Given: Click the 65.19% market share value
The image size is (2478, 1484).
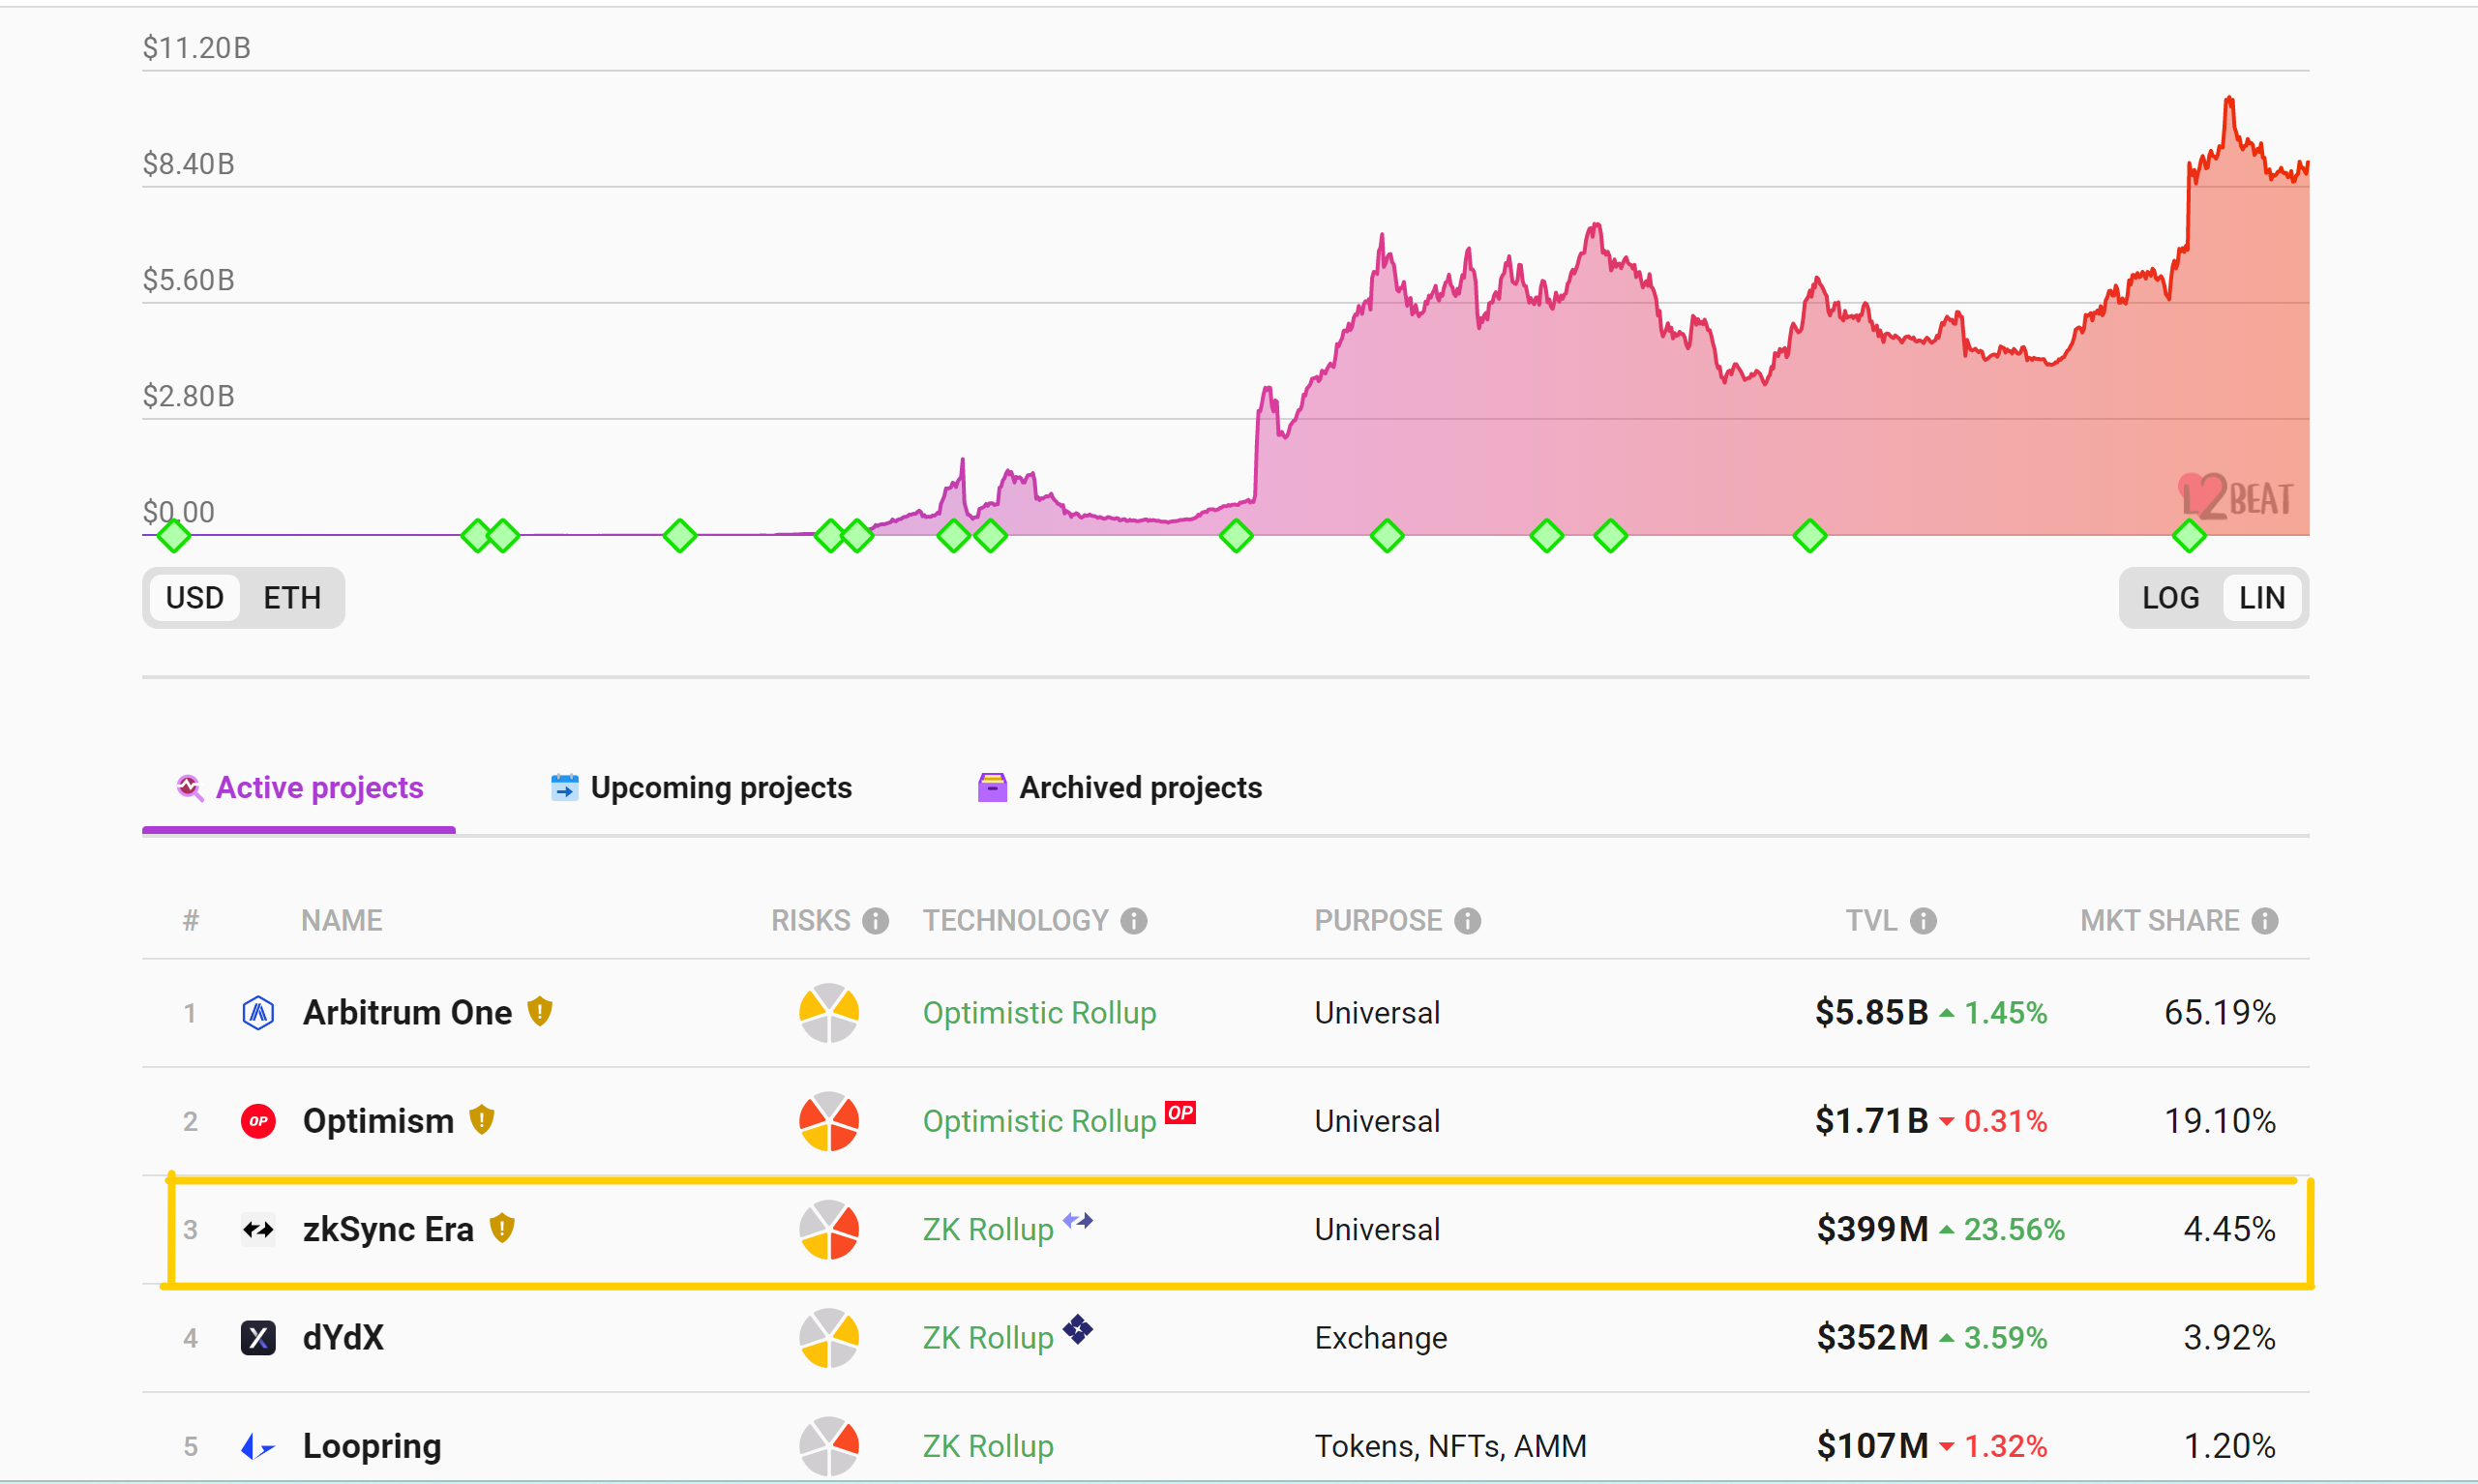Looking at the screenshot, I should (x=2221, y=1013).
